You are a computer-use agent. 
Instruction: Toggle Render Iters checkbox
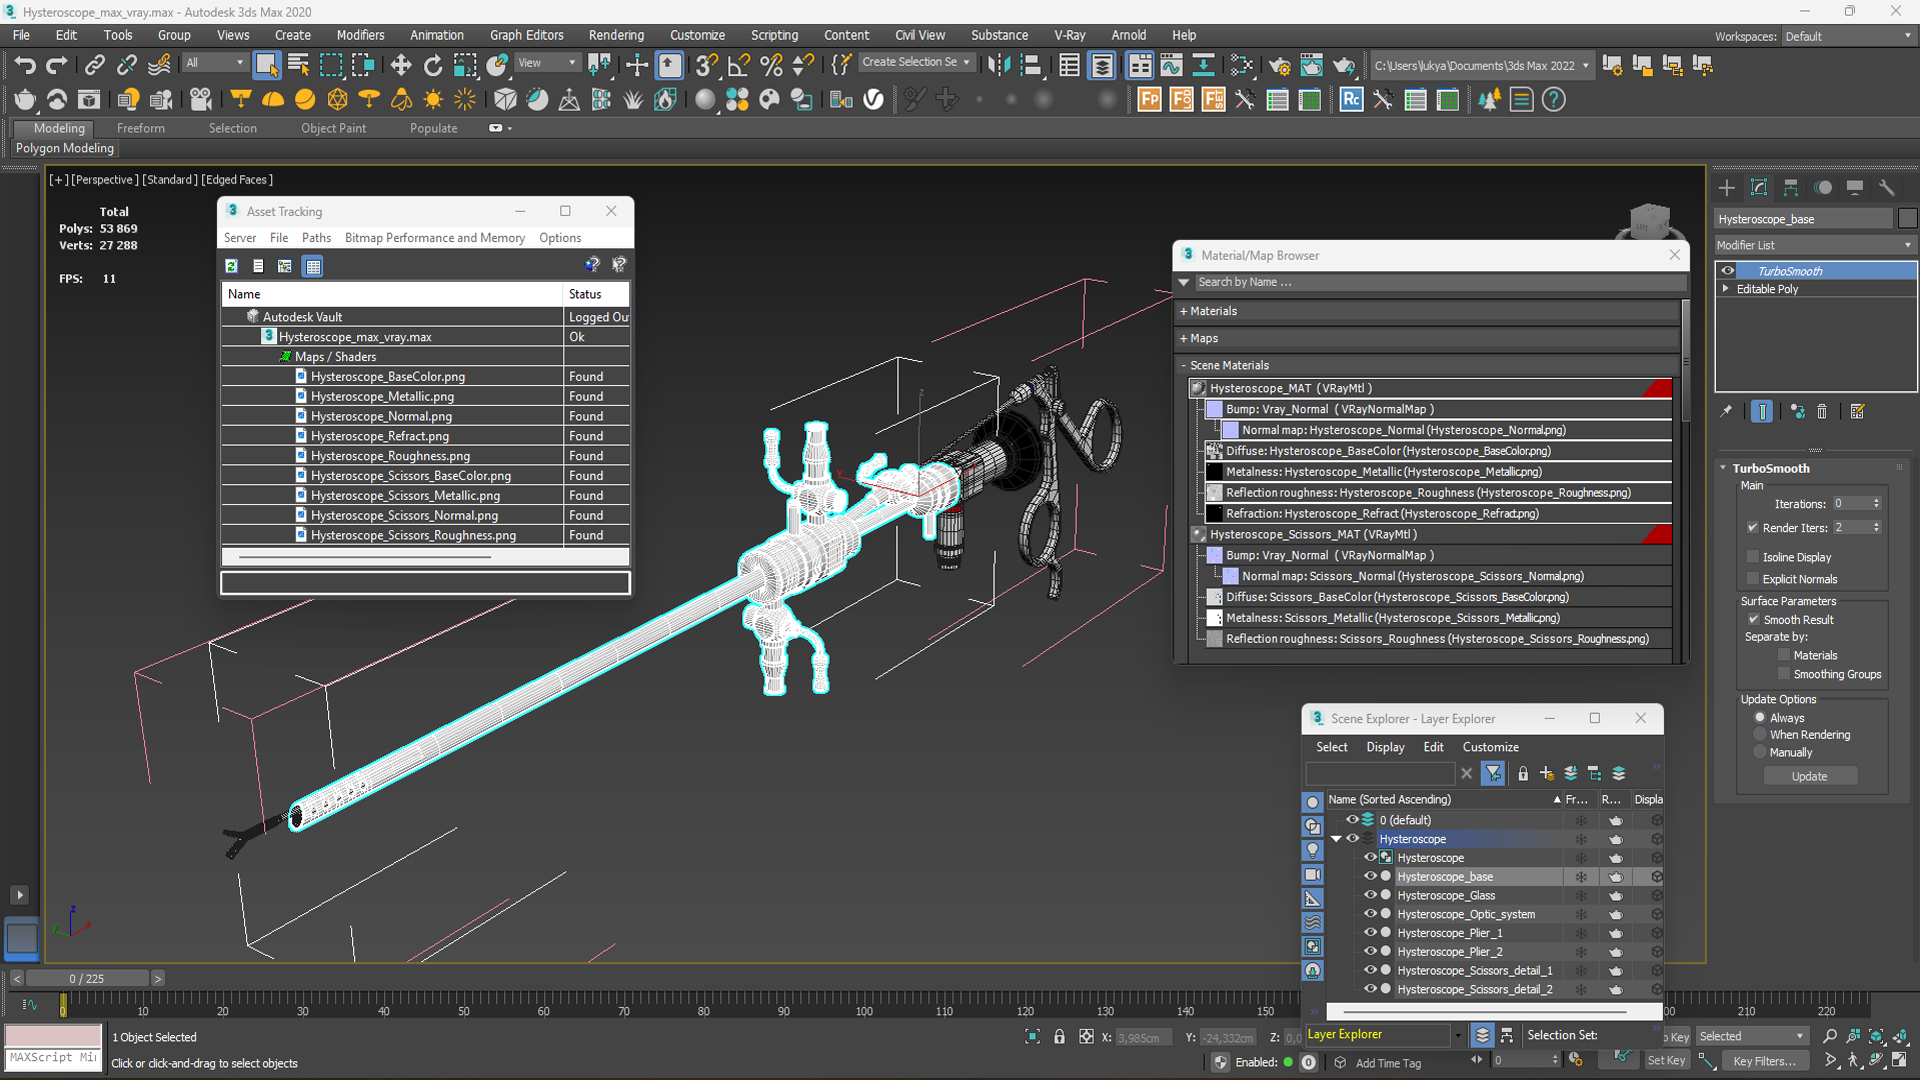tap(1752, 528)
